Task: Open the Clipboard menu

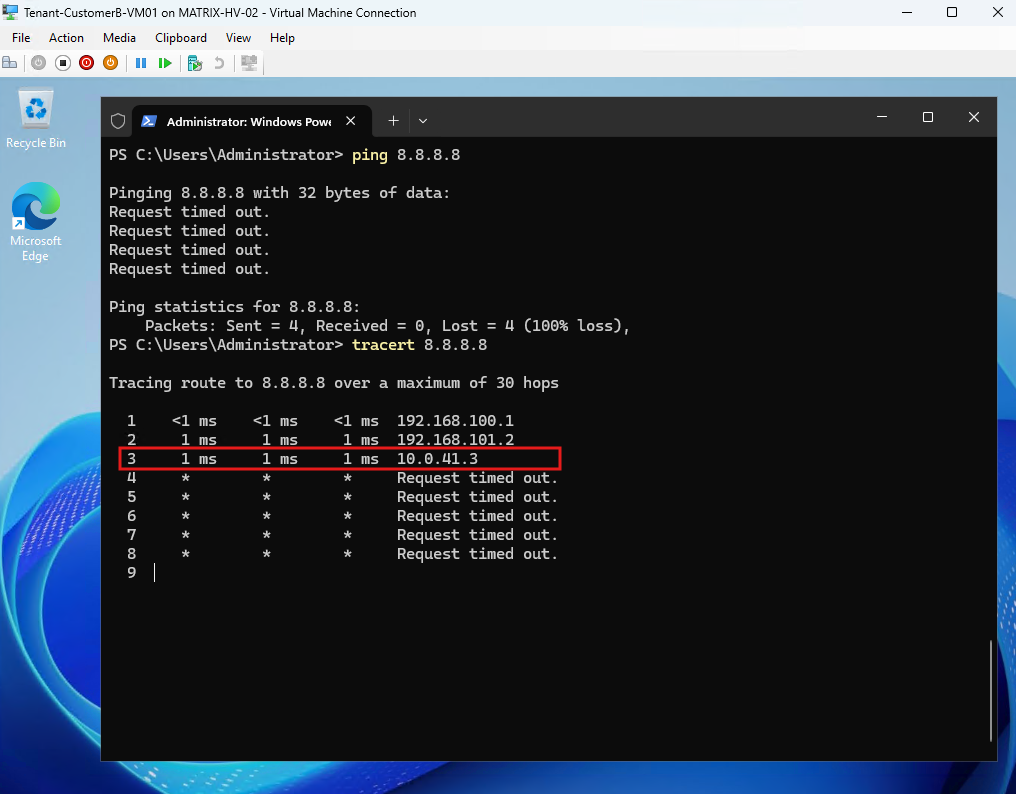Action: (181, 38)
